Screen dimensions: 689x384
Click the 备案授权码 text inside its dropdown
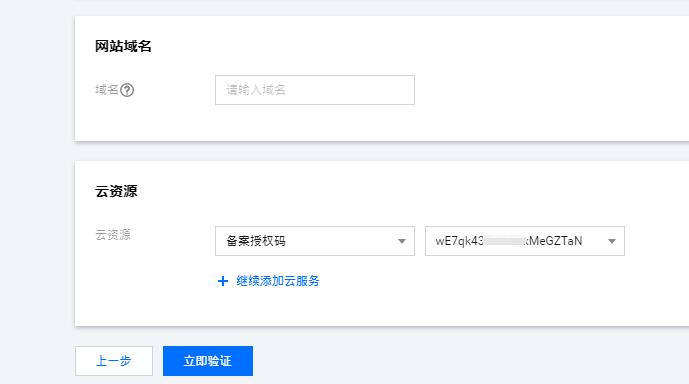256,241
